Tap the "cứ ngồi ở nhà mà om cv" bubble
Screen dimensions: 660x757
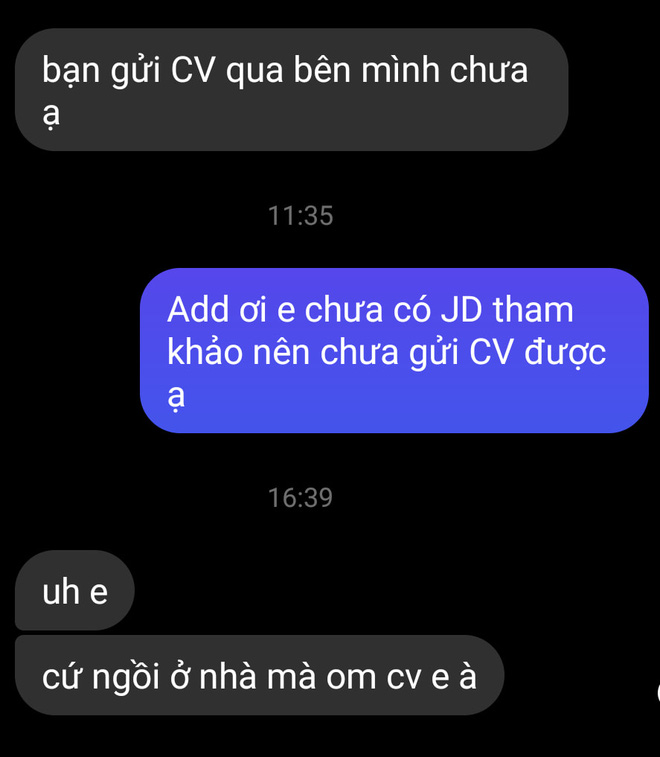(x=259, y=675)
